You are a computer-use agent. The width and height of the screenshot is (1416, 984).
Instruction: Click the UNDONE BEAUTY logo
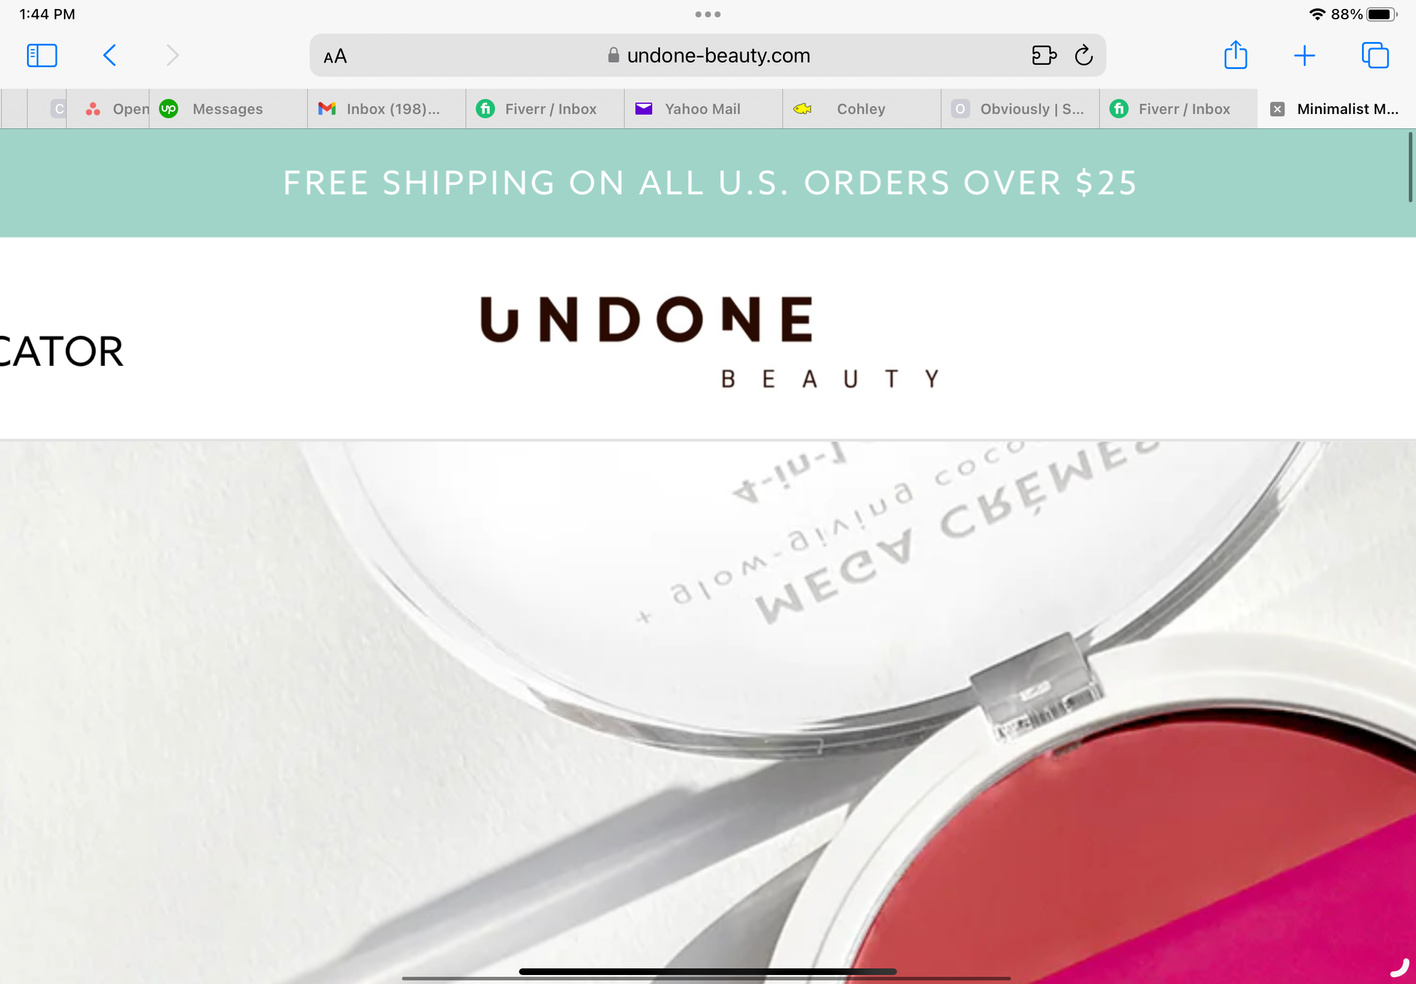pyautogui.click(x=710, y=342)
